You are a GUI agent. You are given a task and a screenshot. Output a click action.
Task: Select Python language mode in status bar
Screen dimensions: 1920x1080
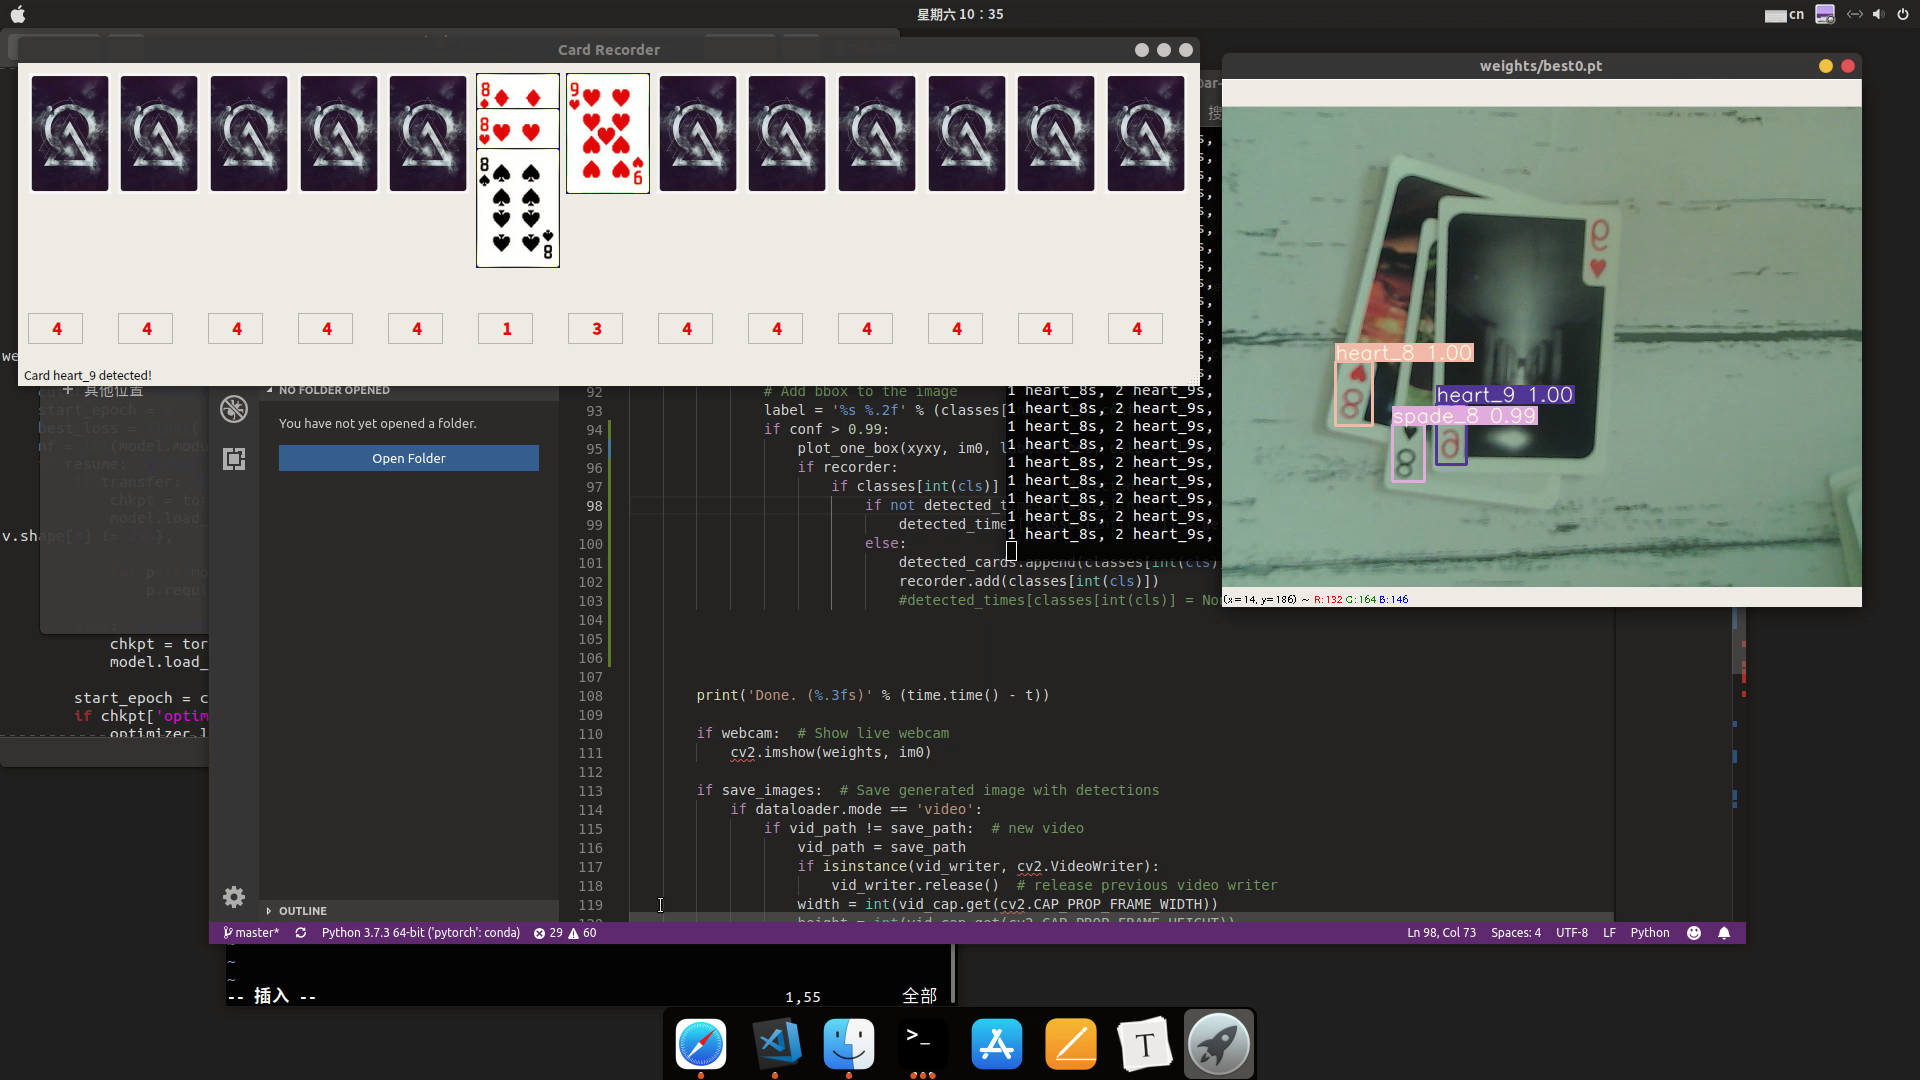(x=1649, y=933)
